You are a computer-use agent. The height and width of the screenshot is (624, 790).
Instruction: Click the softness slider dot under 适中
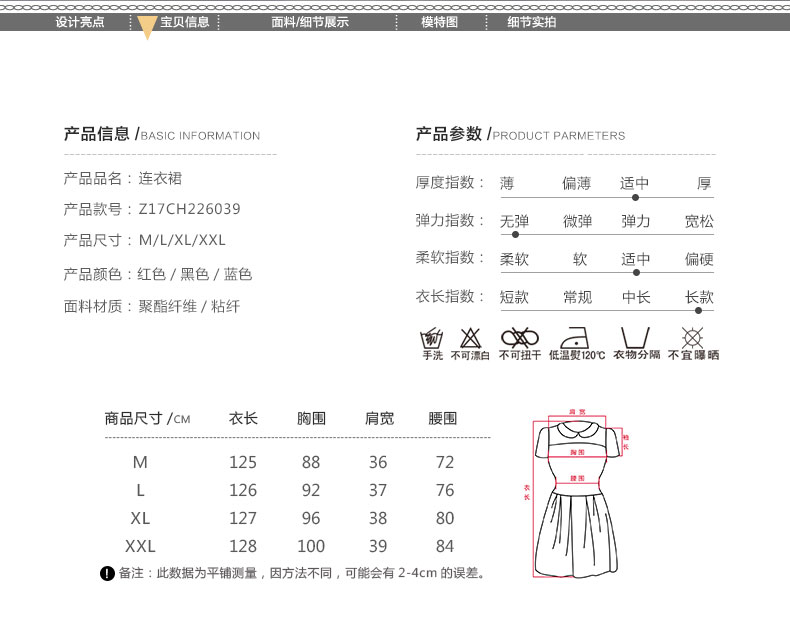637,272
